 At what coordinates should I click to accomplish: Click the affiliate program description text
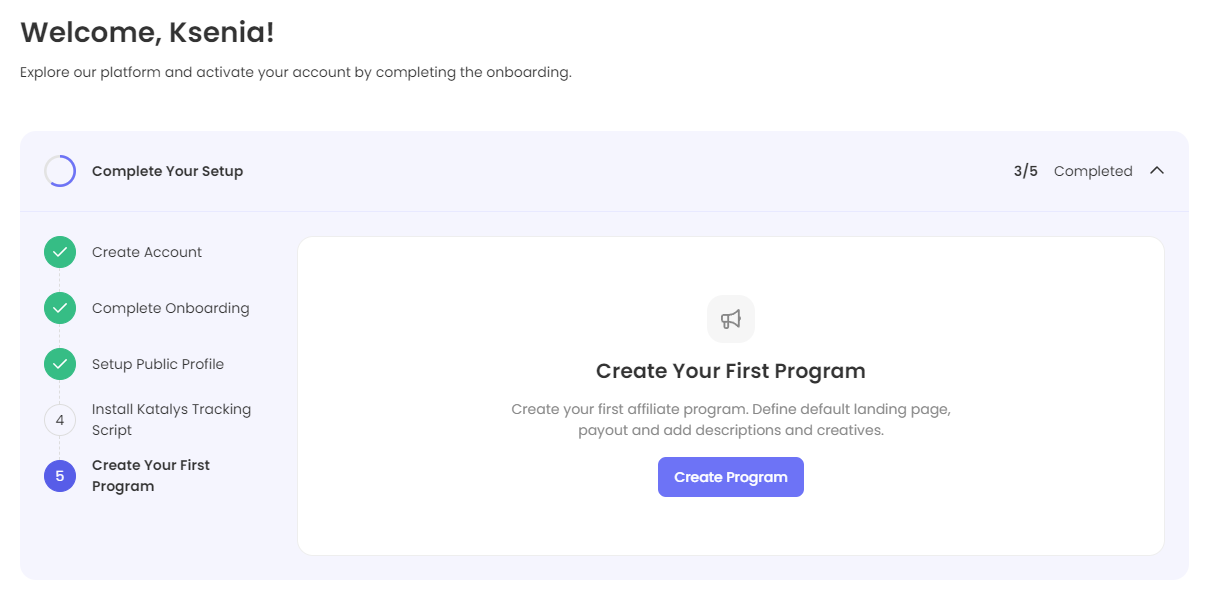(731, 420)
